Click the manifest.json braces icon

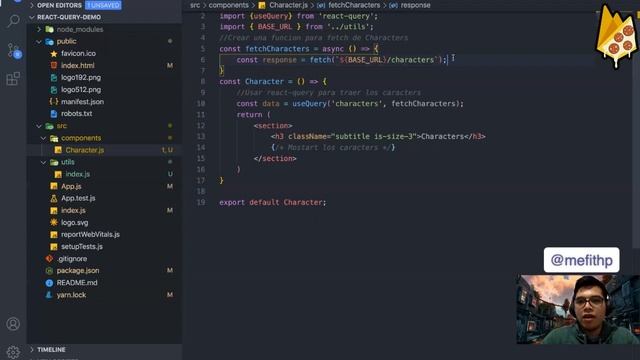[x=53, y=102]
